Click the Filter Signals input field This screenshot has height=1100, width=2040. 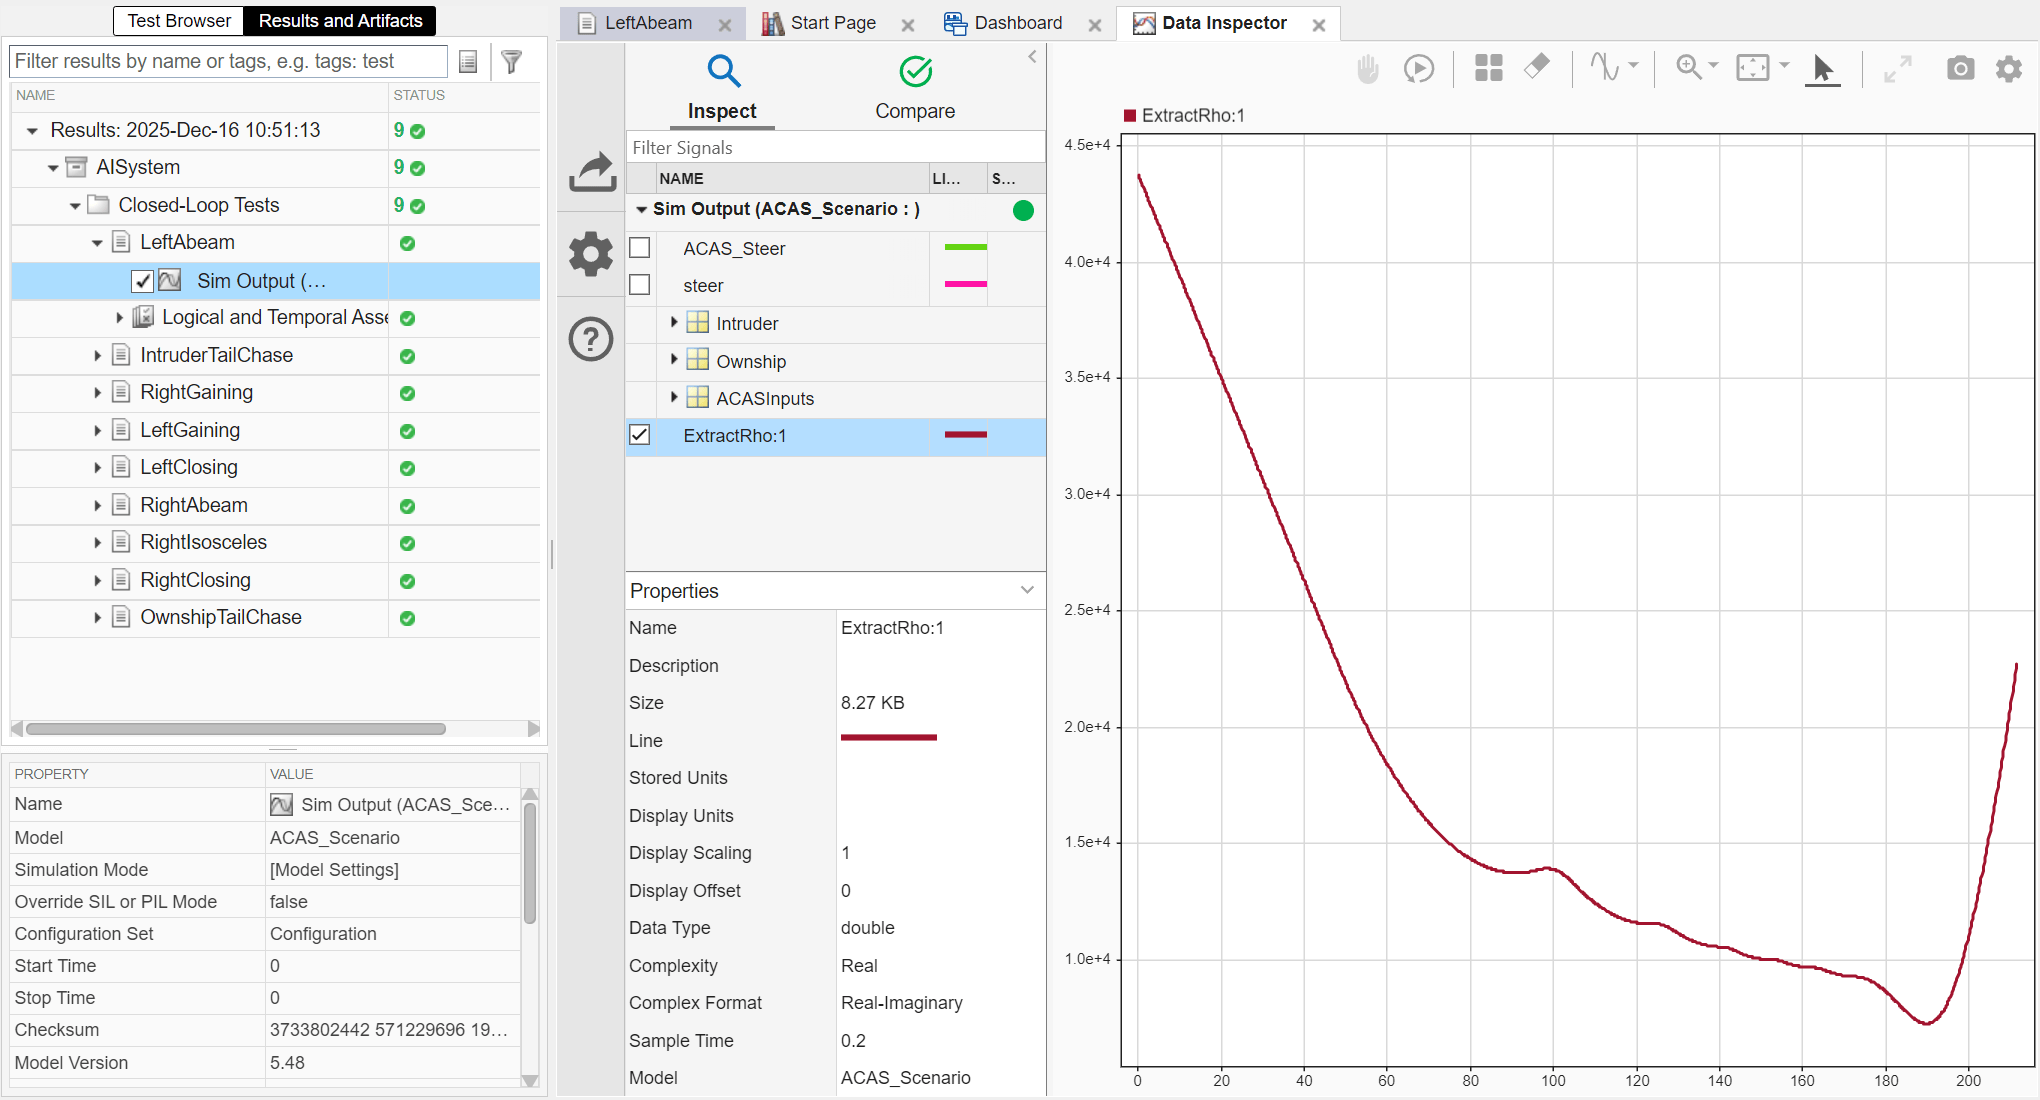click(x=835, y=147)
